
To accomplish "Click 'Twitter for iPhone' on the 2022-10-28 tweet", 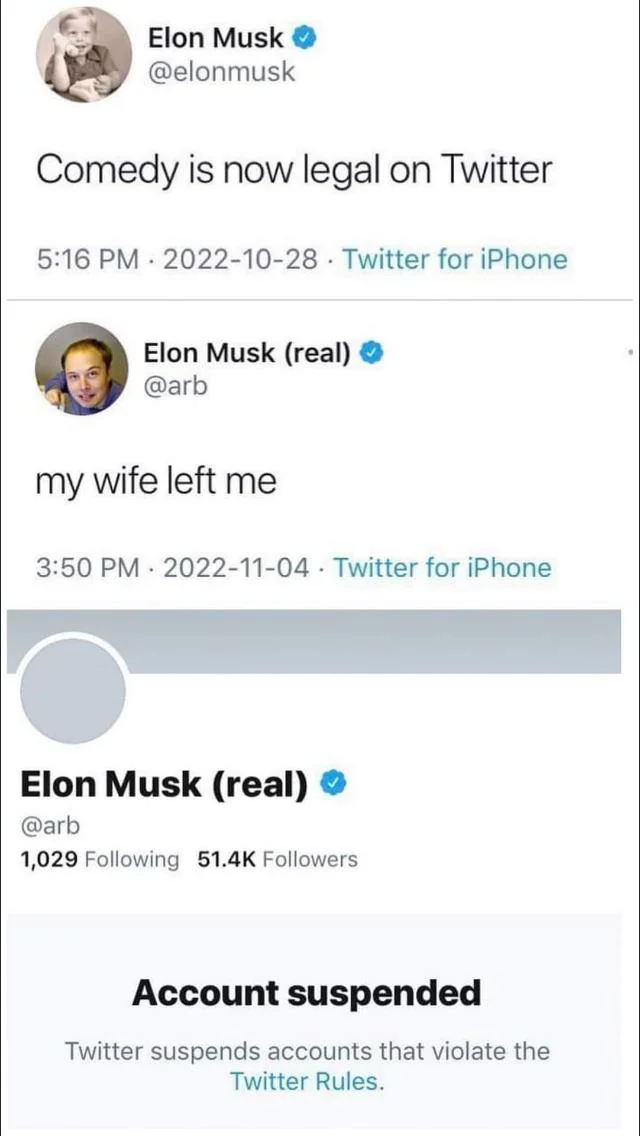I will (455, 260).
